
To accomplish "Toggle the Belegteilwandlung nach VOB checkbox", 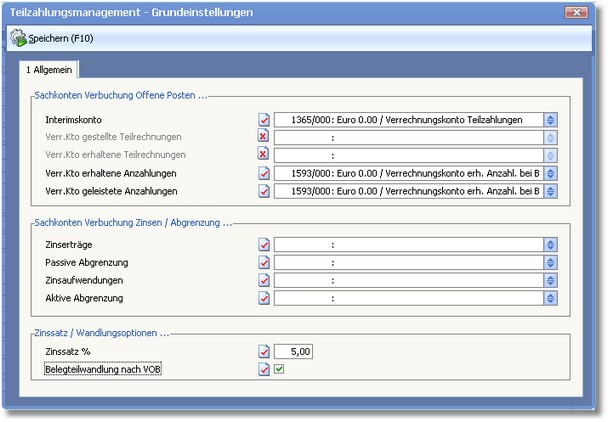I will tap(280, 369).
